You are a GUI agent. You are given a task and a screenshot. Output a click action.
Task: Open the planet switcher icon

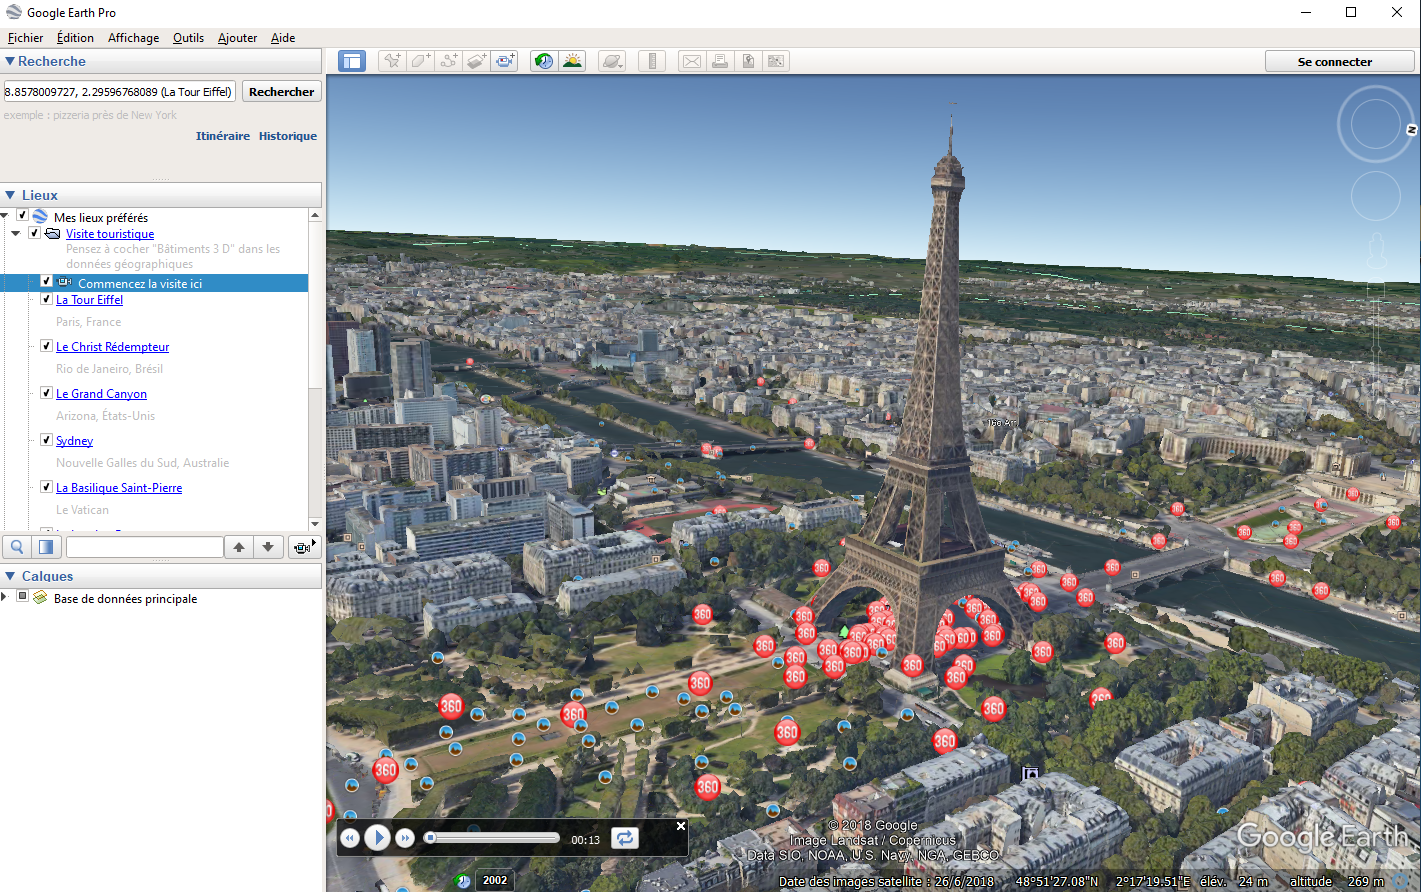point(612,61)
